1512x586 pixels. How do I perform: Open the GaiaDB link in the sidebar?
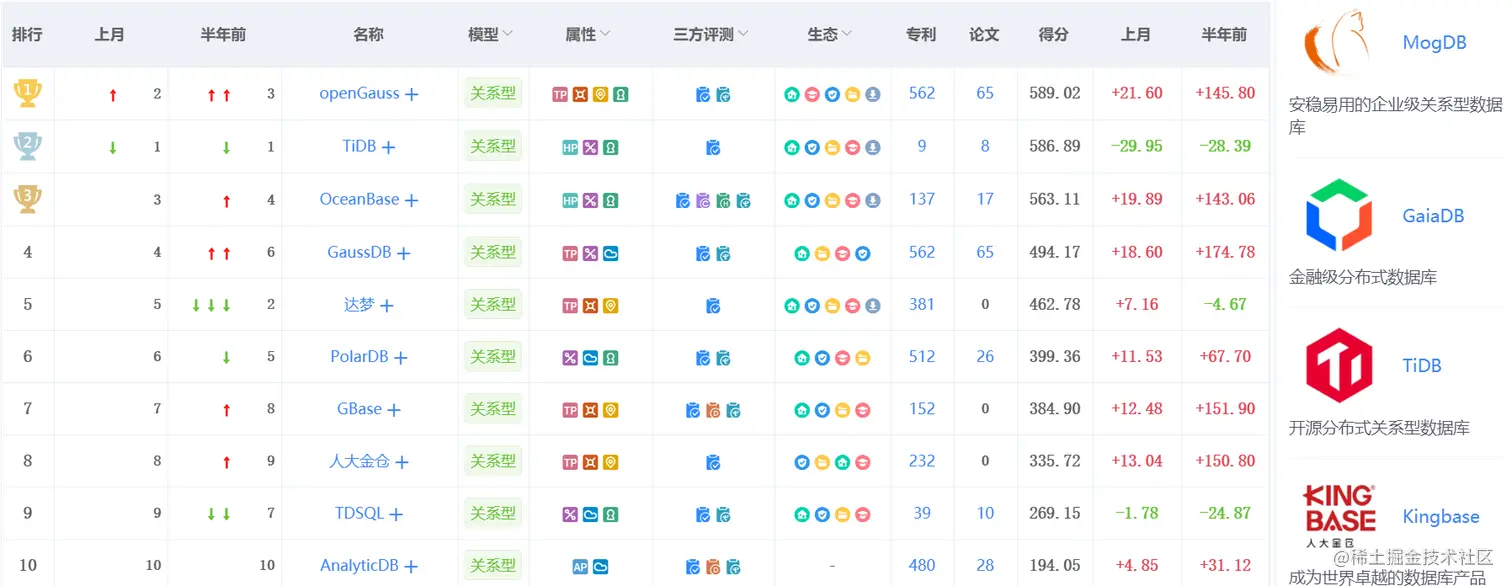pos(1433,215)
